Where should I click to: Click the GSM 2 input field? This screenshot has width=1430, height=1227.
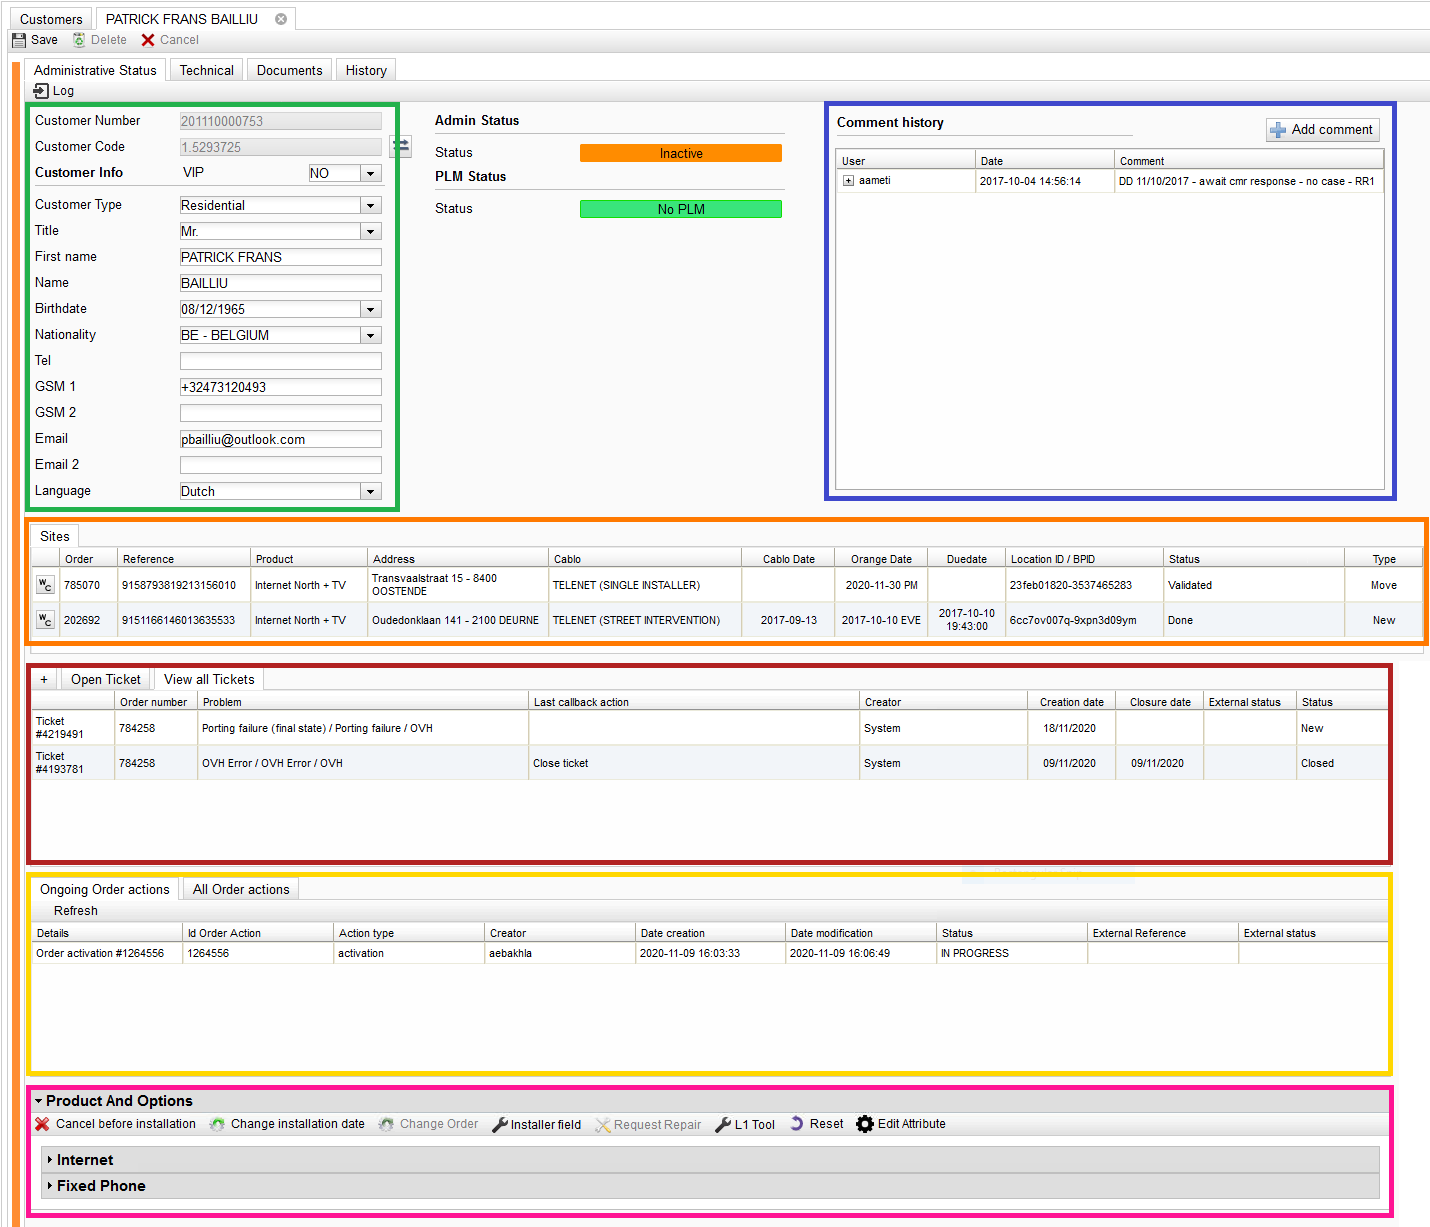tap(280, 413)
